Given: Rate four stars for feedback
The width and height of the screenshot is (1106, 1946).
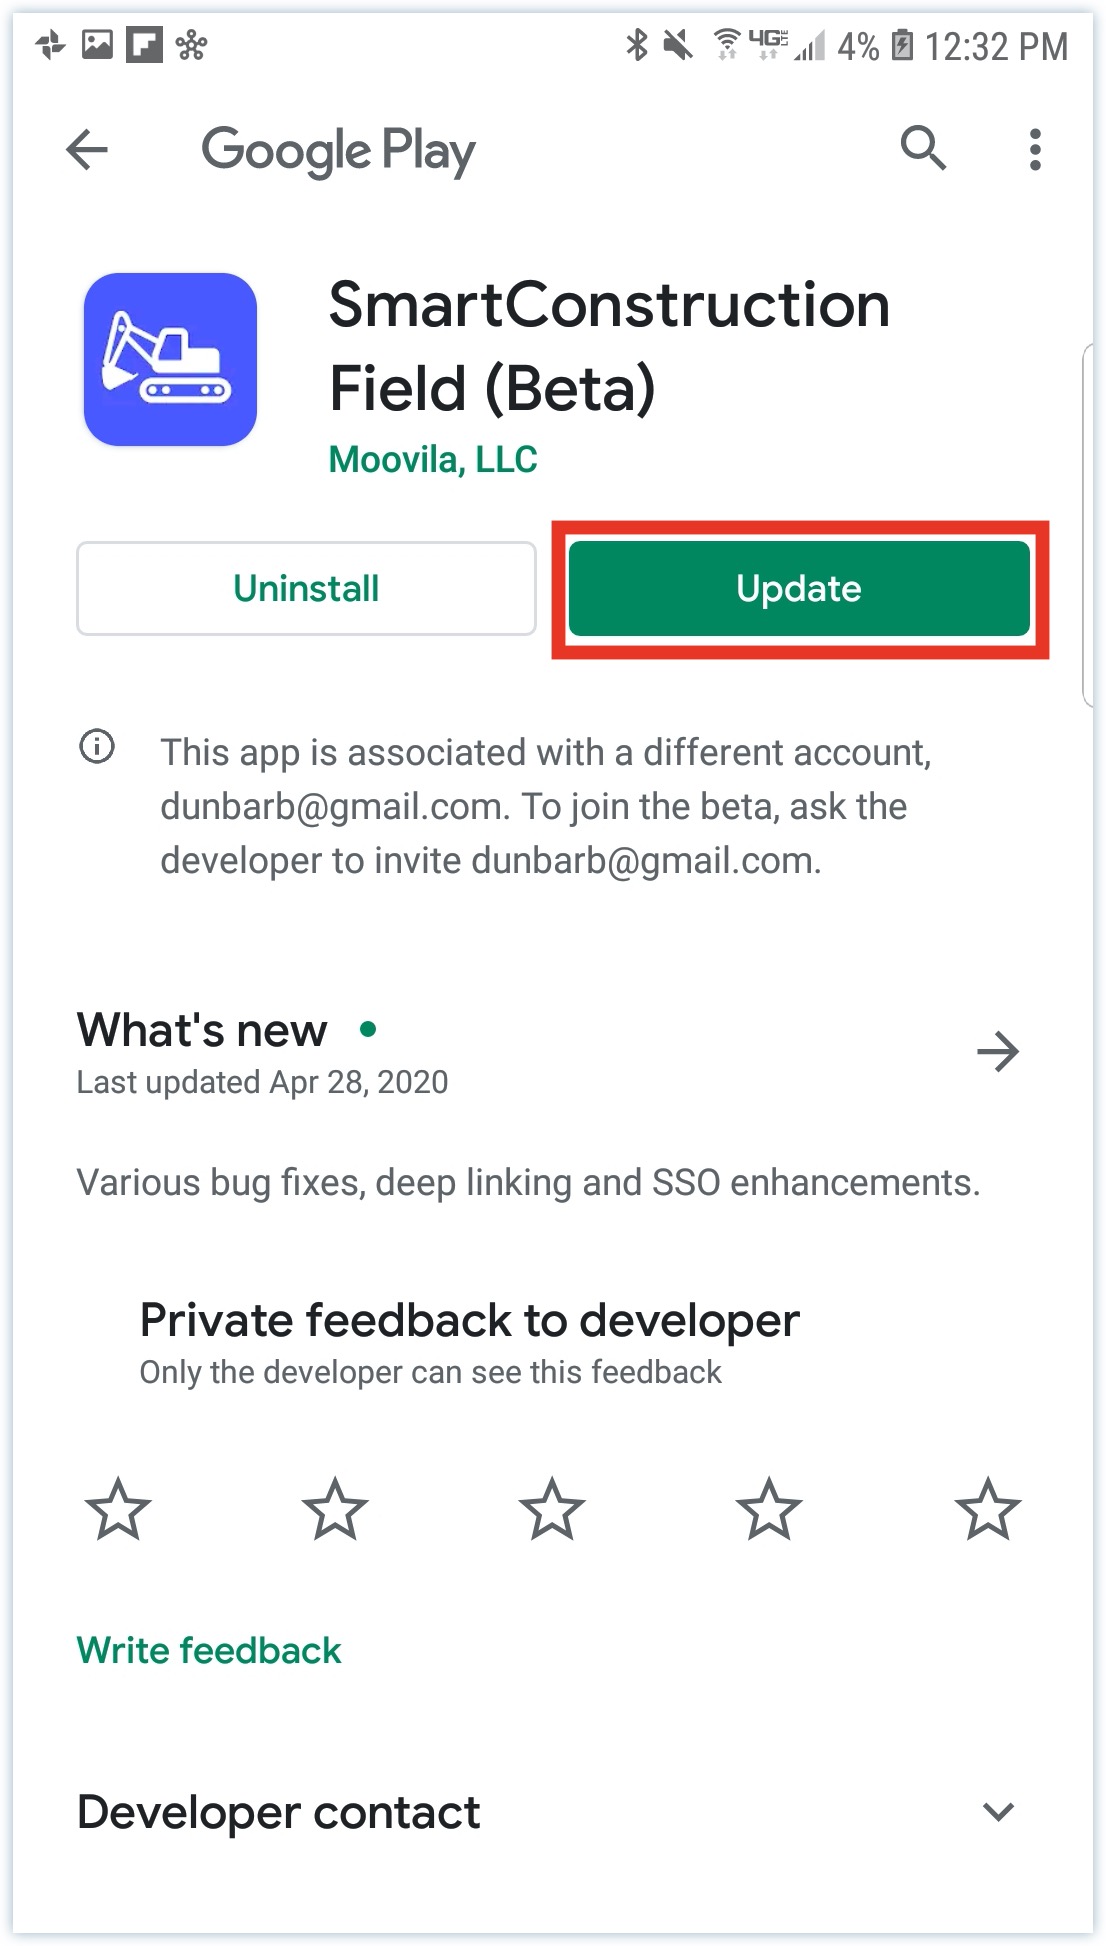Looking at the screenshot, I should [769, 1508].
